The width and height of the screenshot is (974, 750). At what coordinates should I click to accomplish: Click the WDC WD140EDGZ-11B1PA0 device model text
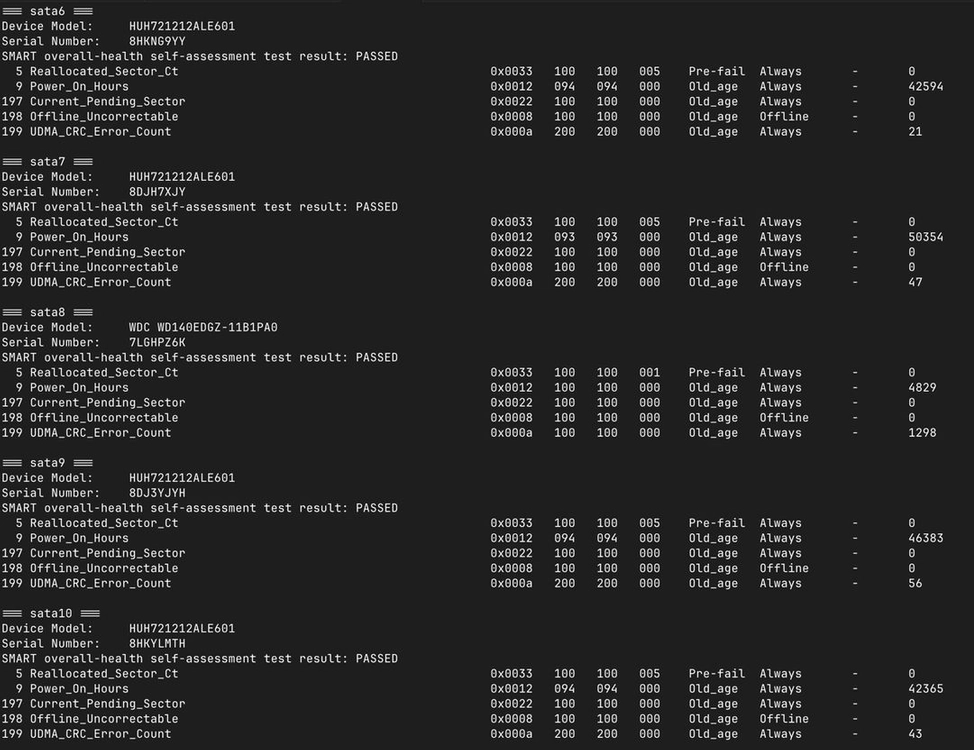[x=203, y=327]
